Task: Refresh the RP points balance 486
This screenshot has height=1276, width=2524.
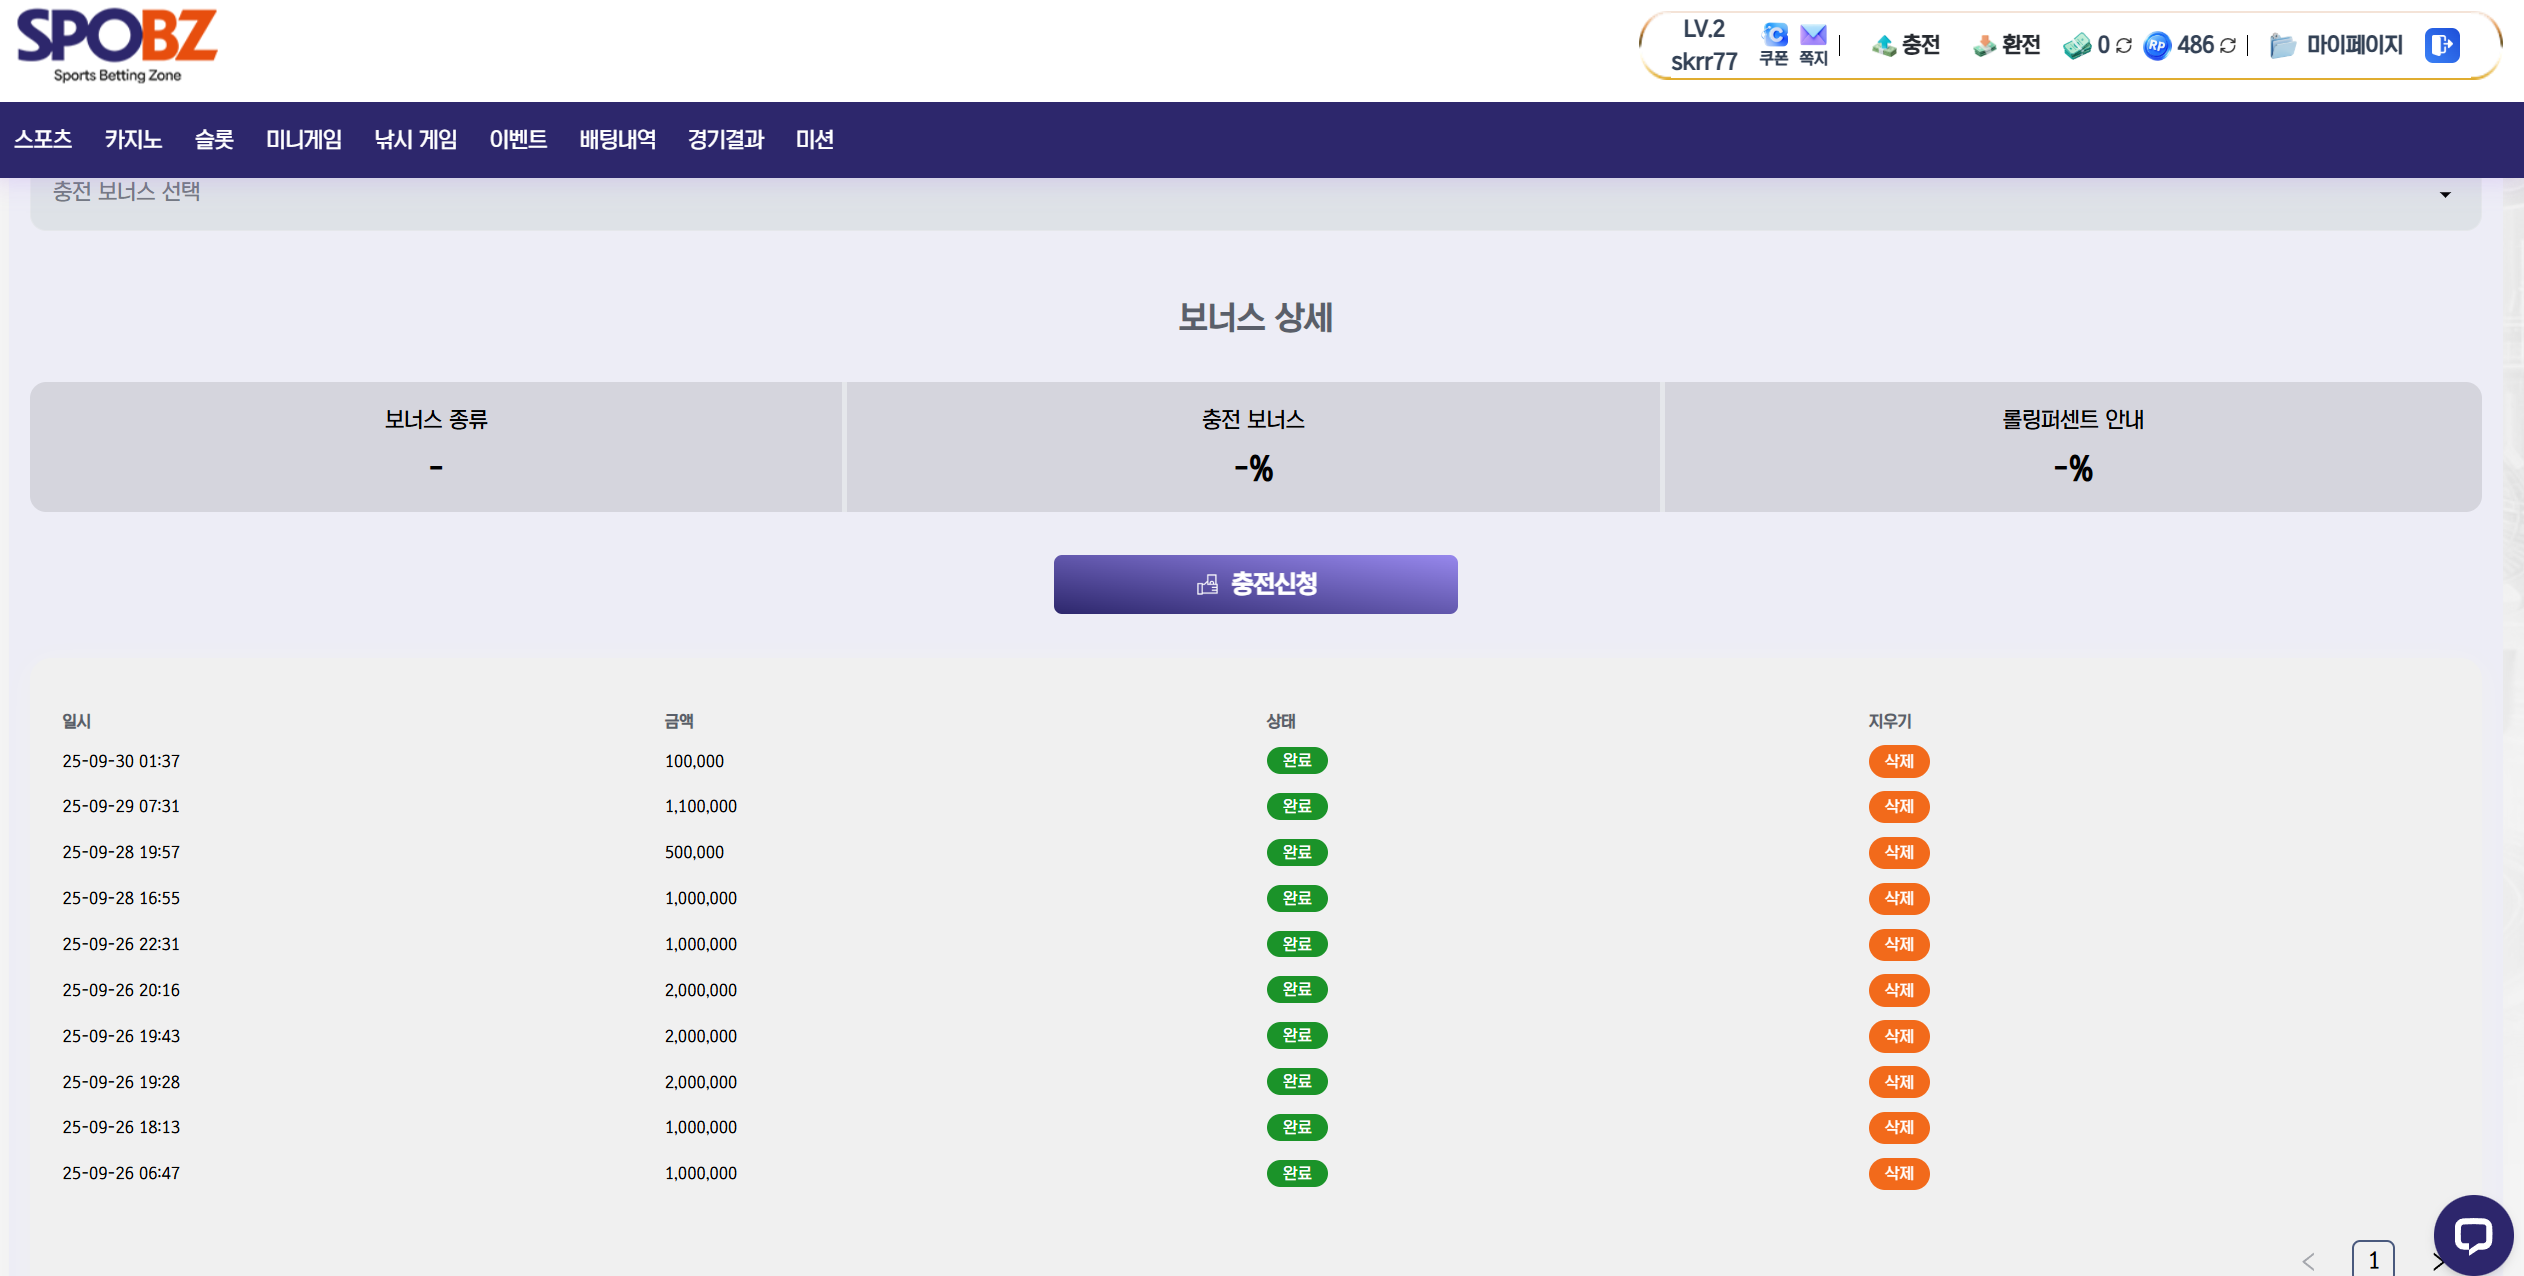Action: (2228, 46)
